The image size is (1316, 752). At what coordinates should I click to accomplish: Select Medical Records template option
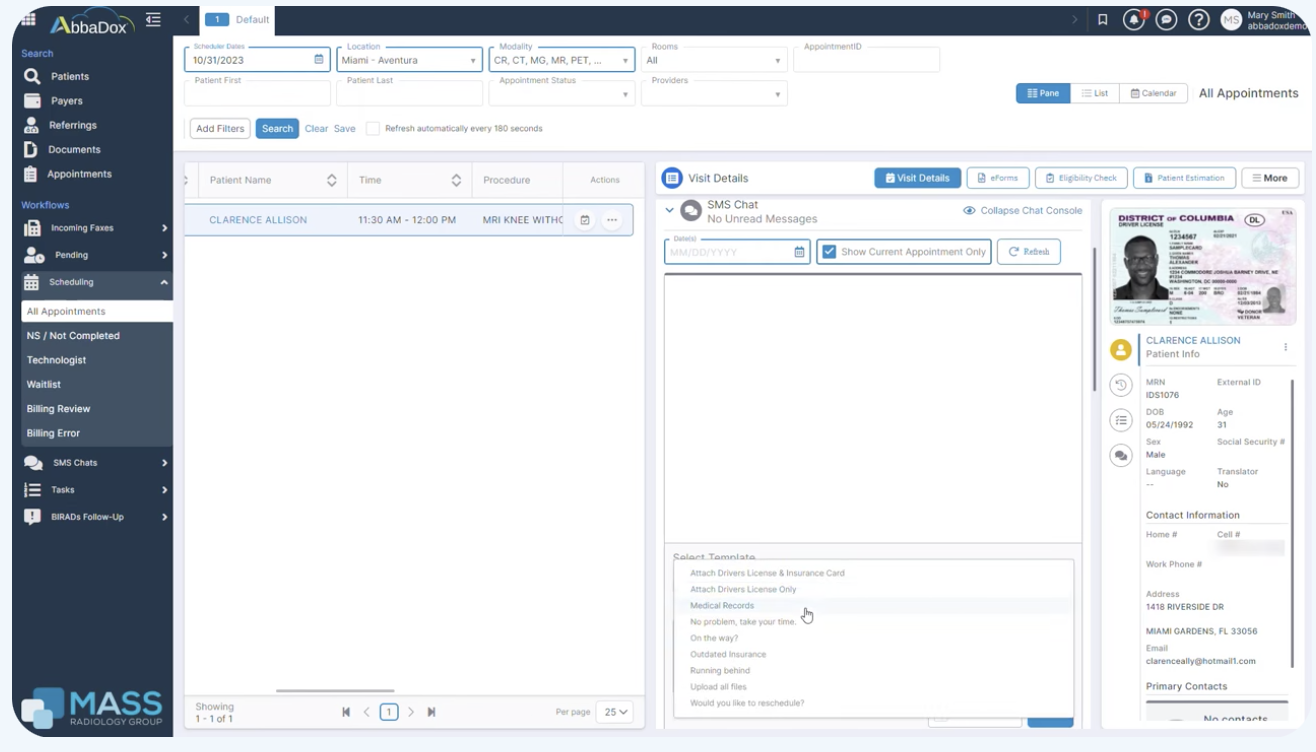point(722,606)
